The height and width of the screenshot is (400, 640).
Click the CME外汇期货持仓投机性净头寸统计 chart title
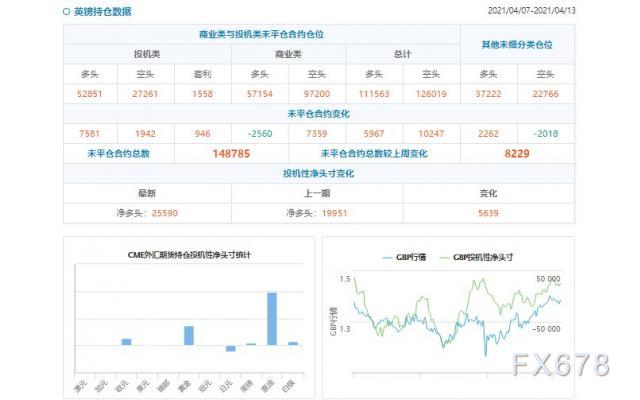click(189, 255)
